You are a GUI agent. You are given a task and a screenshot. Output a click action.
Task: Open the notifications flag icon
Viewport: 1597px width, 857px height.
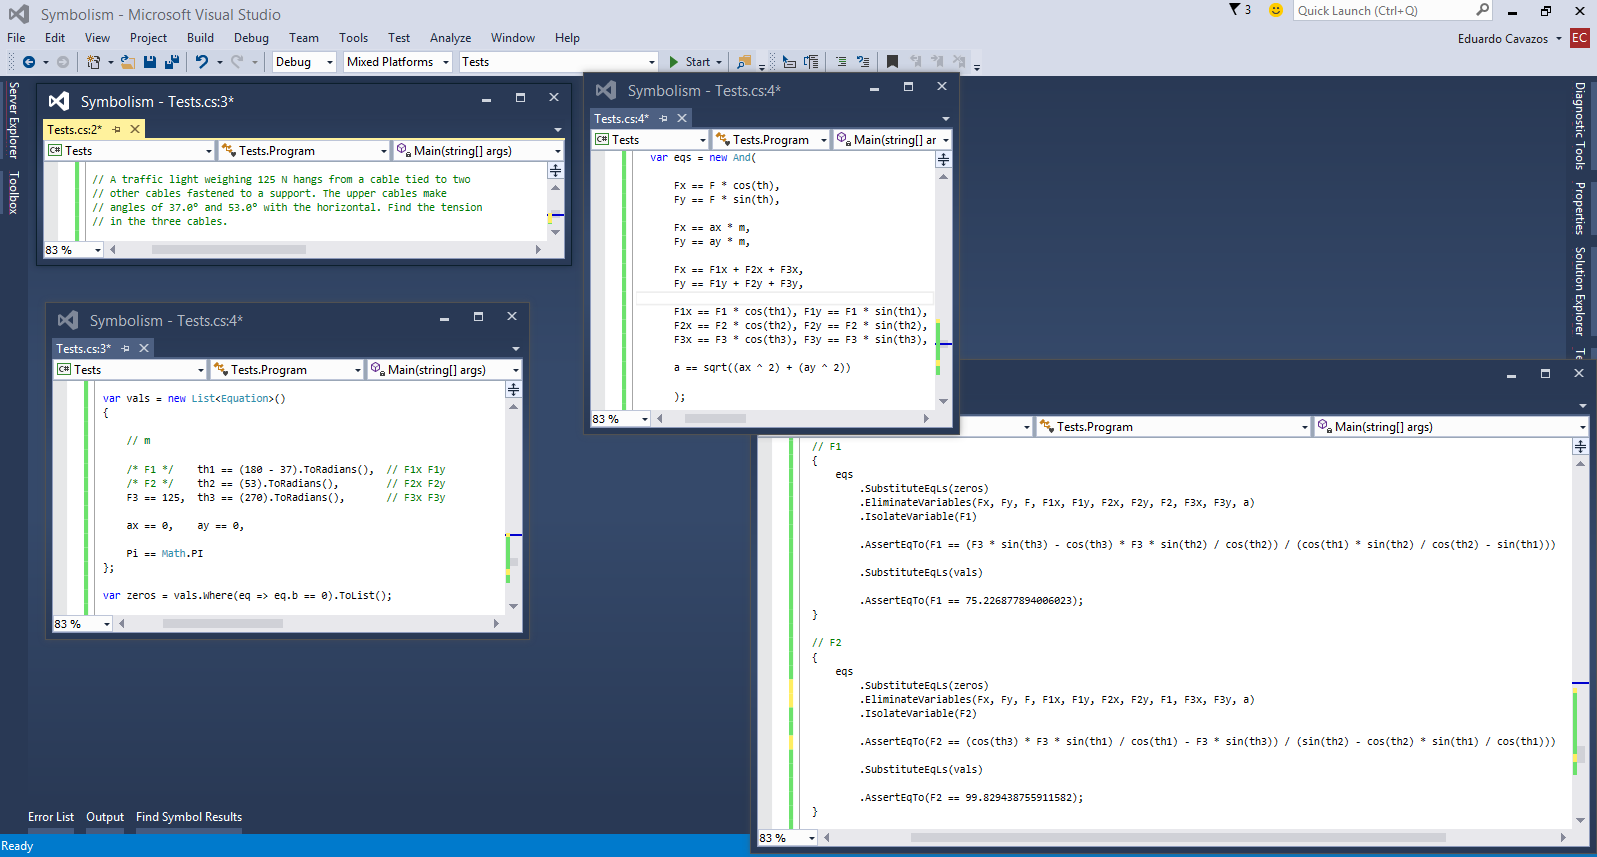[x=1235, y=10]
